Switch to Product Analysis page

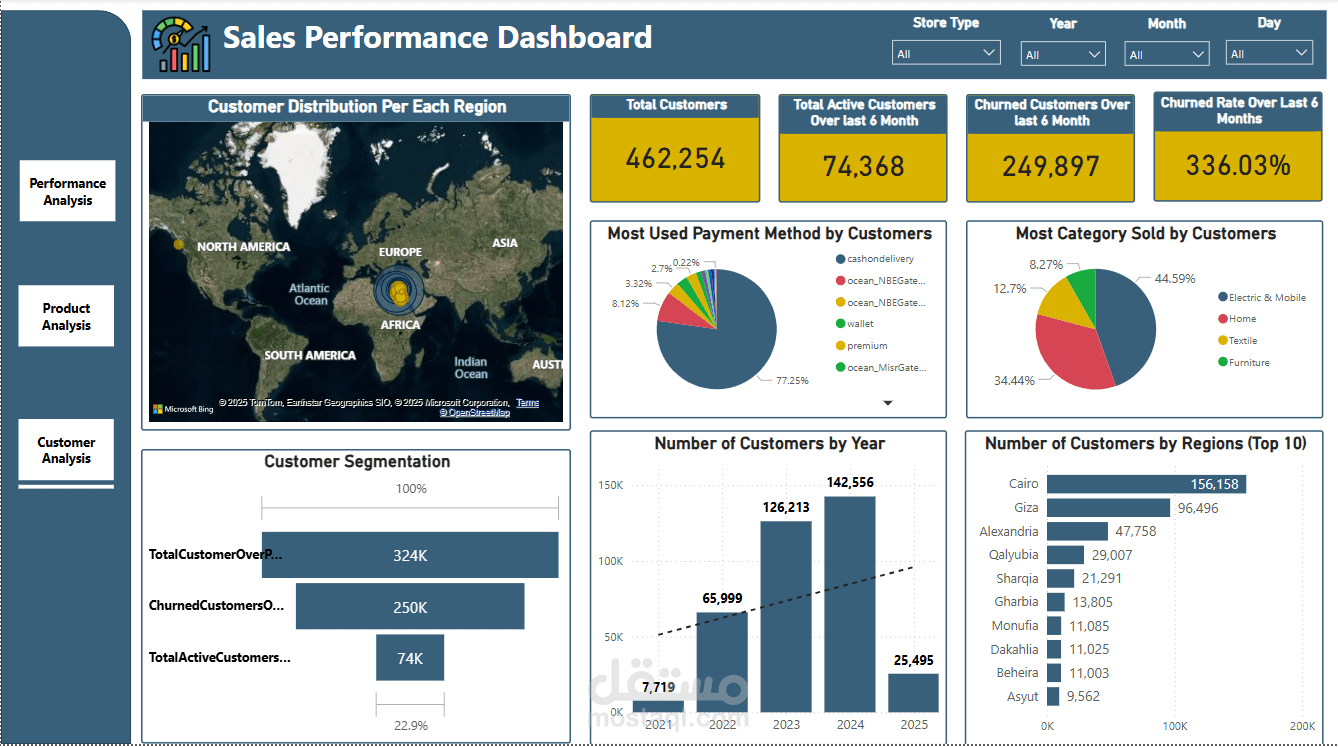pyautogui.click(x=67, y=316)
